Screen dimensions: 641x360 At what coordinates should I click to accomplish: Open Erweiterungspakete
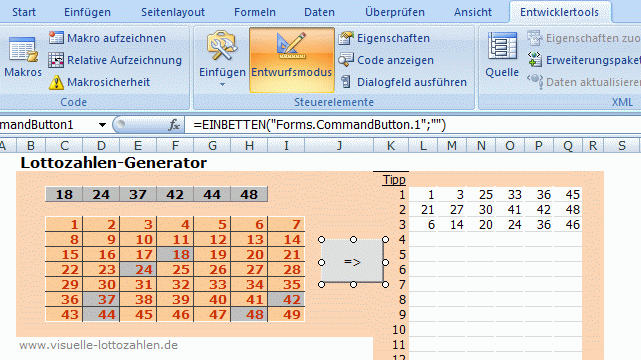pyautogui.click(x=584, y=60)
